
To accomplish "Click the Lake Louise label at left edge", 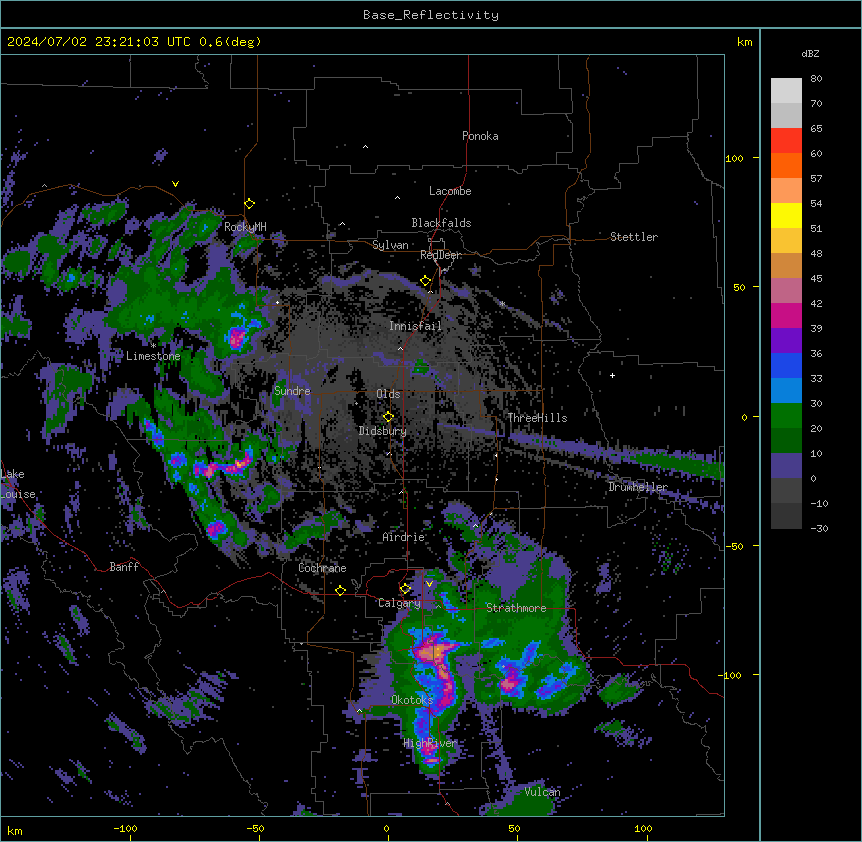I will point(18,484).
